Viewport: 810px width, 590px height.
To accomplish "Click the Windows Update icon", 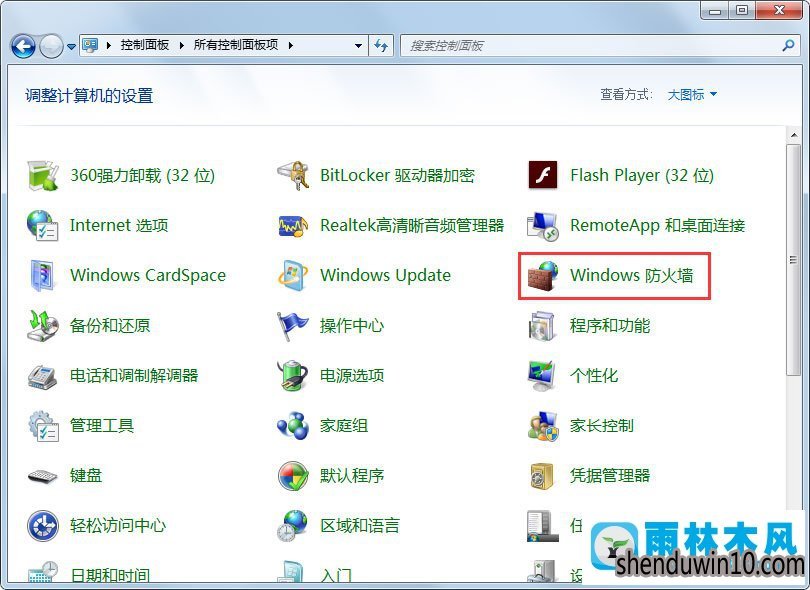I will pos(293,275).
